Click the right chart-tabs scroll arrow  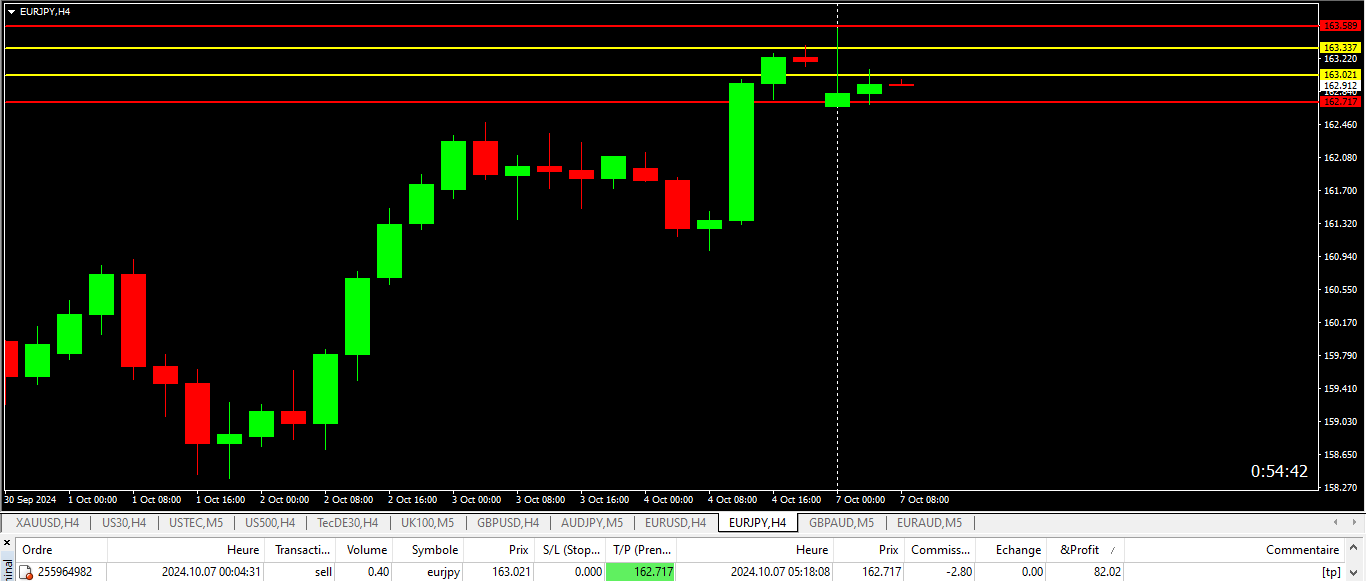pos(1354,522)
